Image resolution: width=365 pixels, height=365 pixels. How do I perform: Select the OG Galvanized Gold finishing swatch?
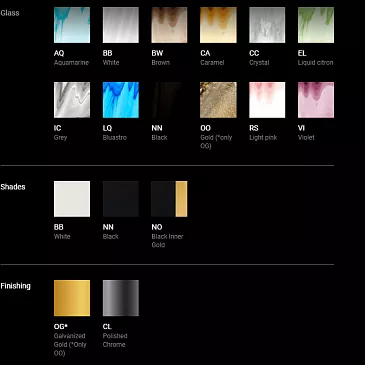click(72, 298)
